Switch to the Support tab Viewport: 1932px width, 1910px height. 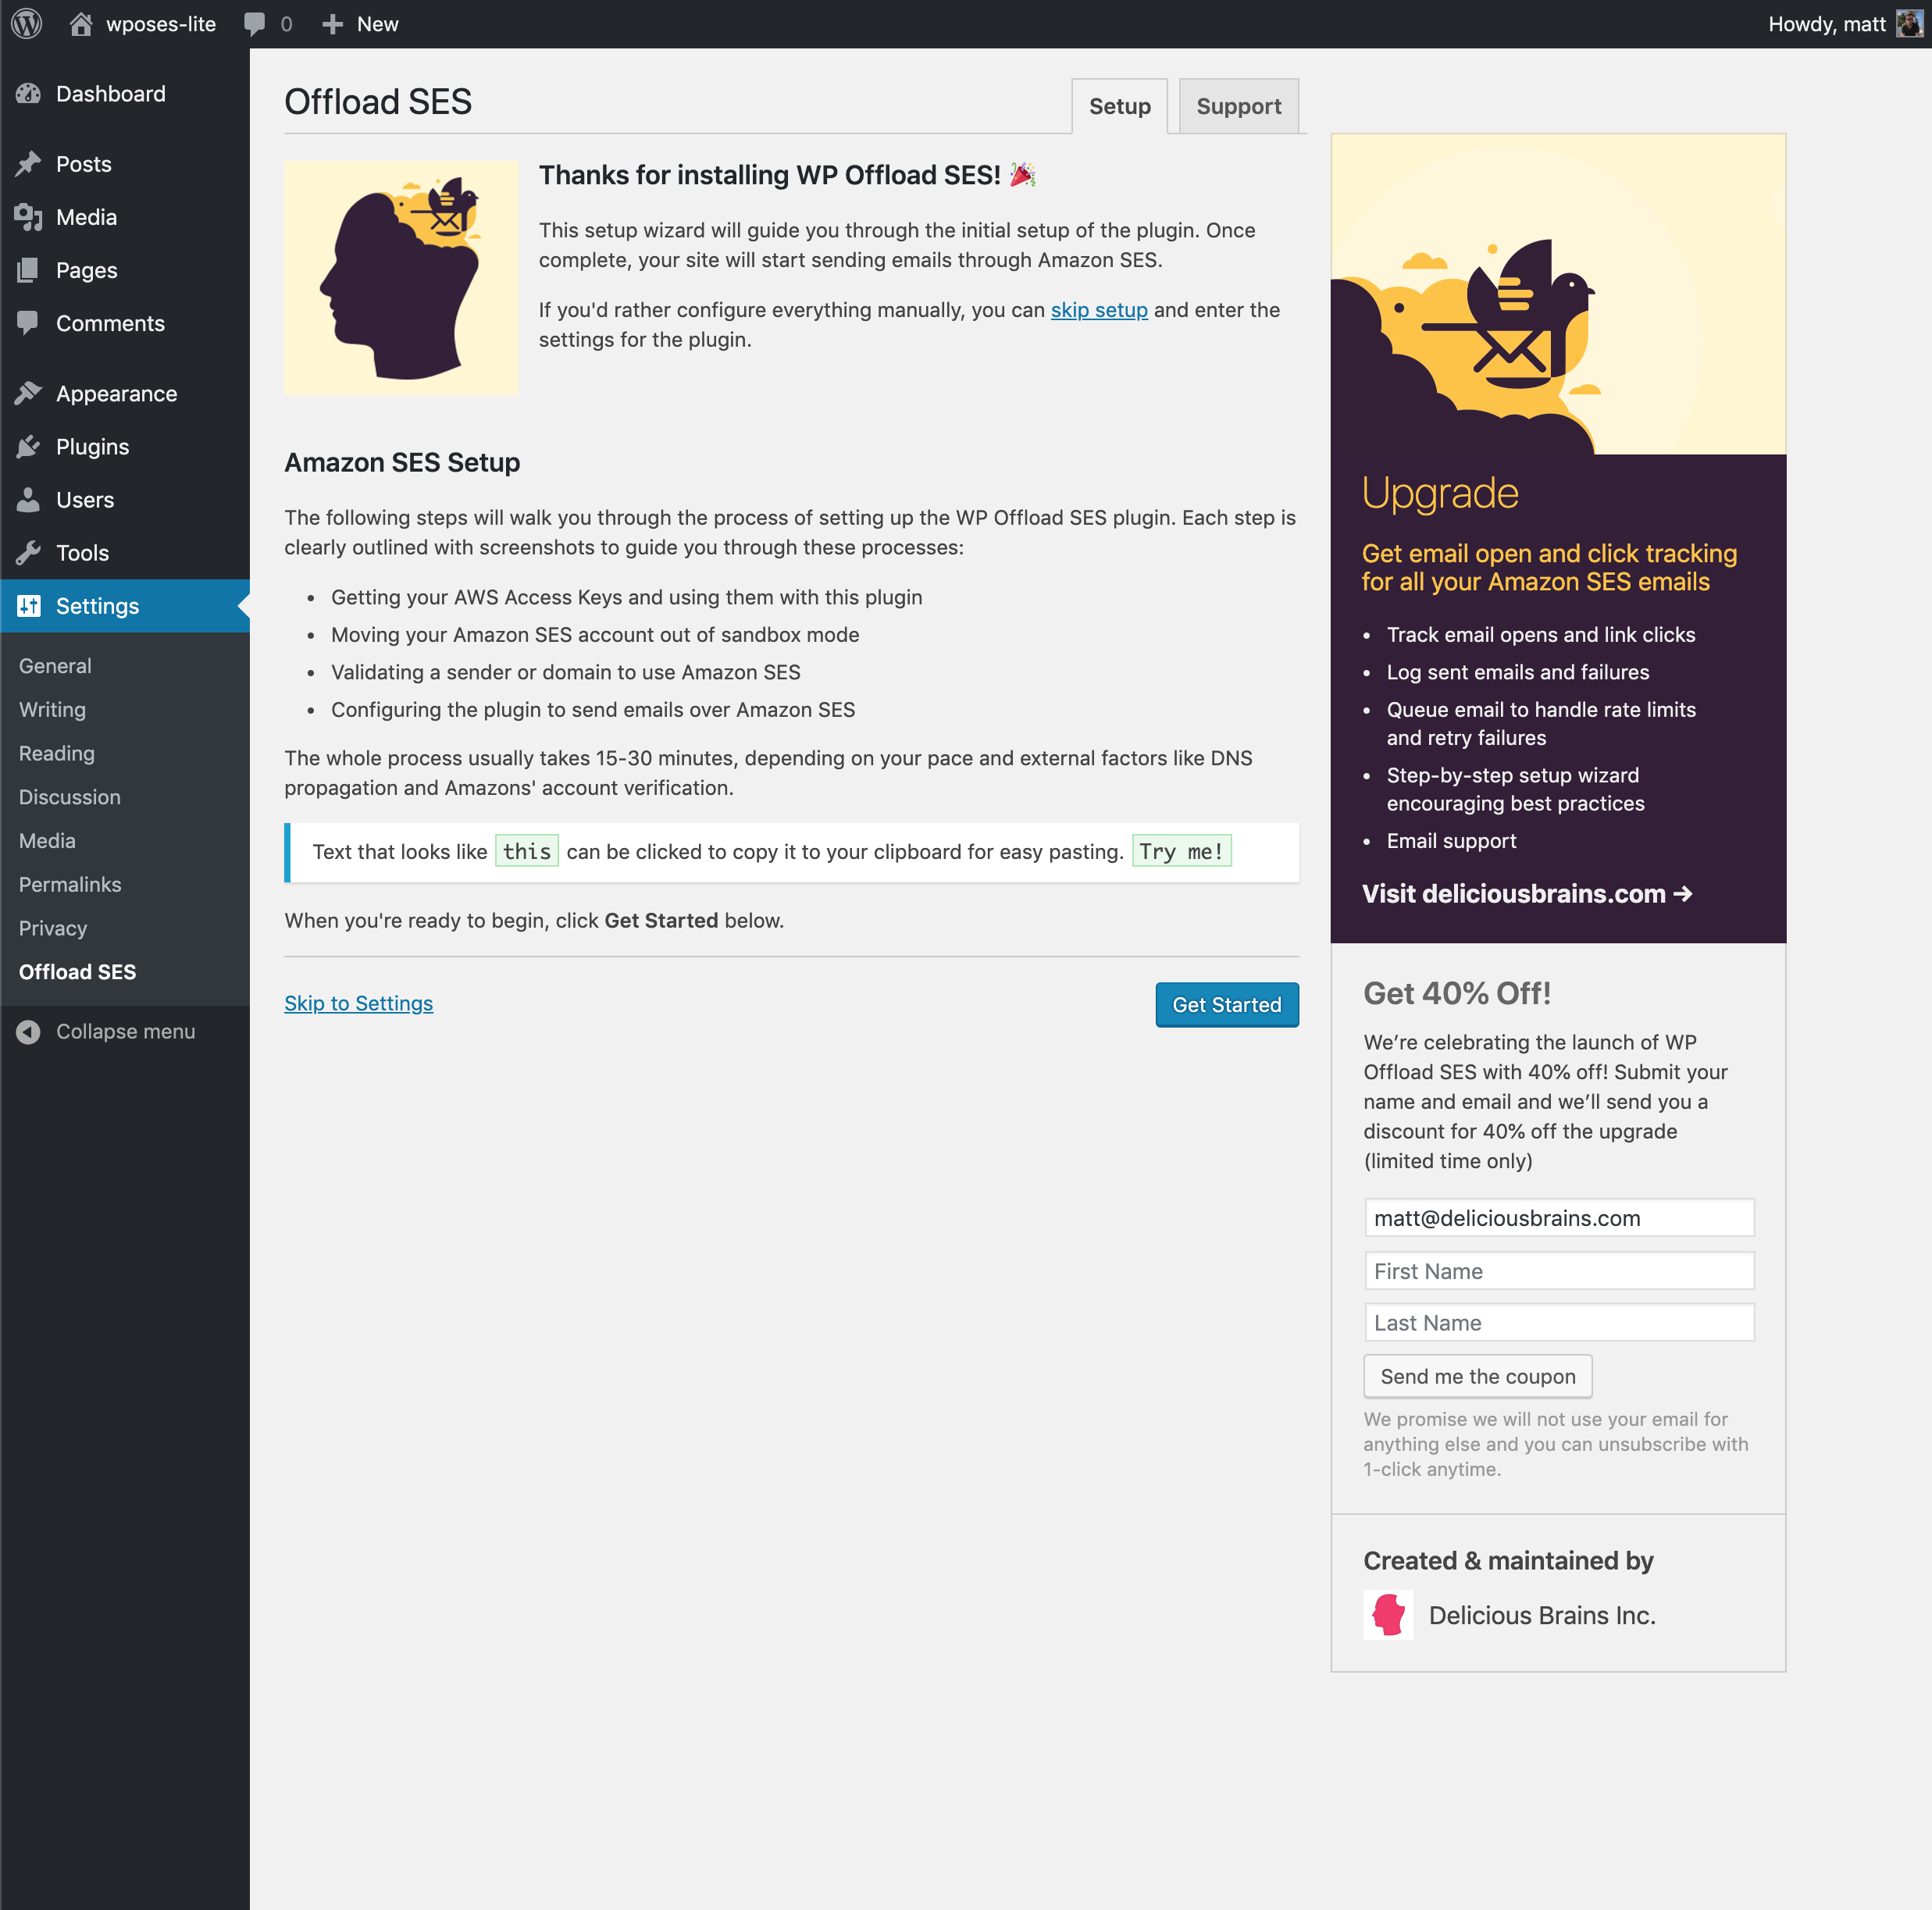1238,106
